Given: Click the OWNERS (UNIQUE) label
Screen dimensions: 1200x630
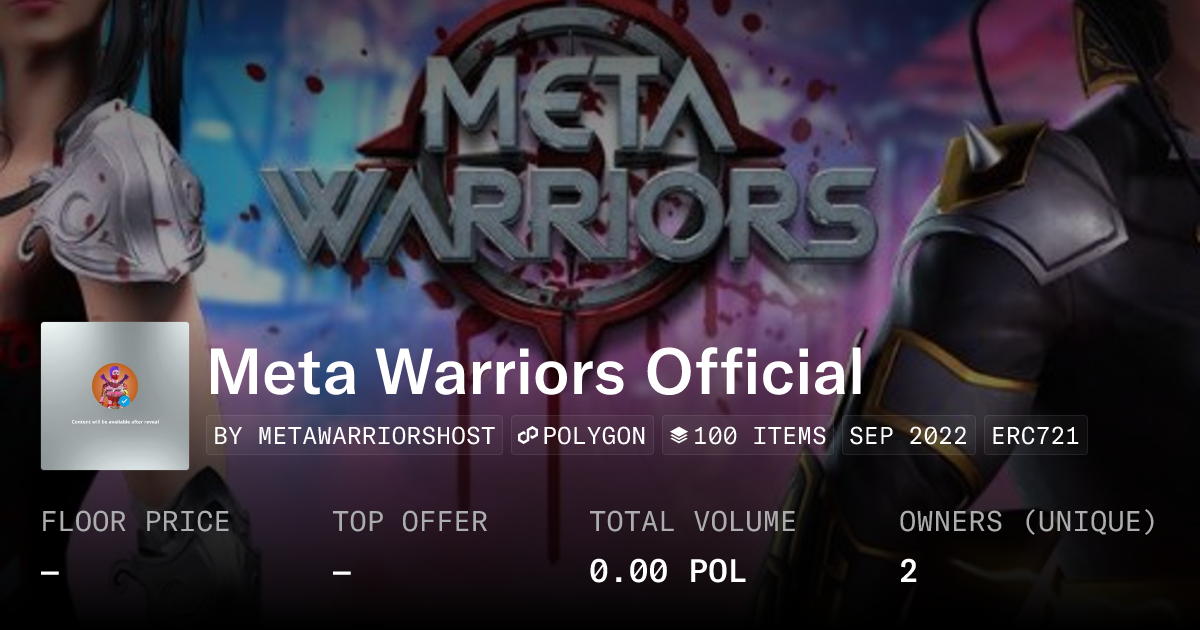Looking at the screenshot, I should pyautogui.click(x=1028, y=521).
